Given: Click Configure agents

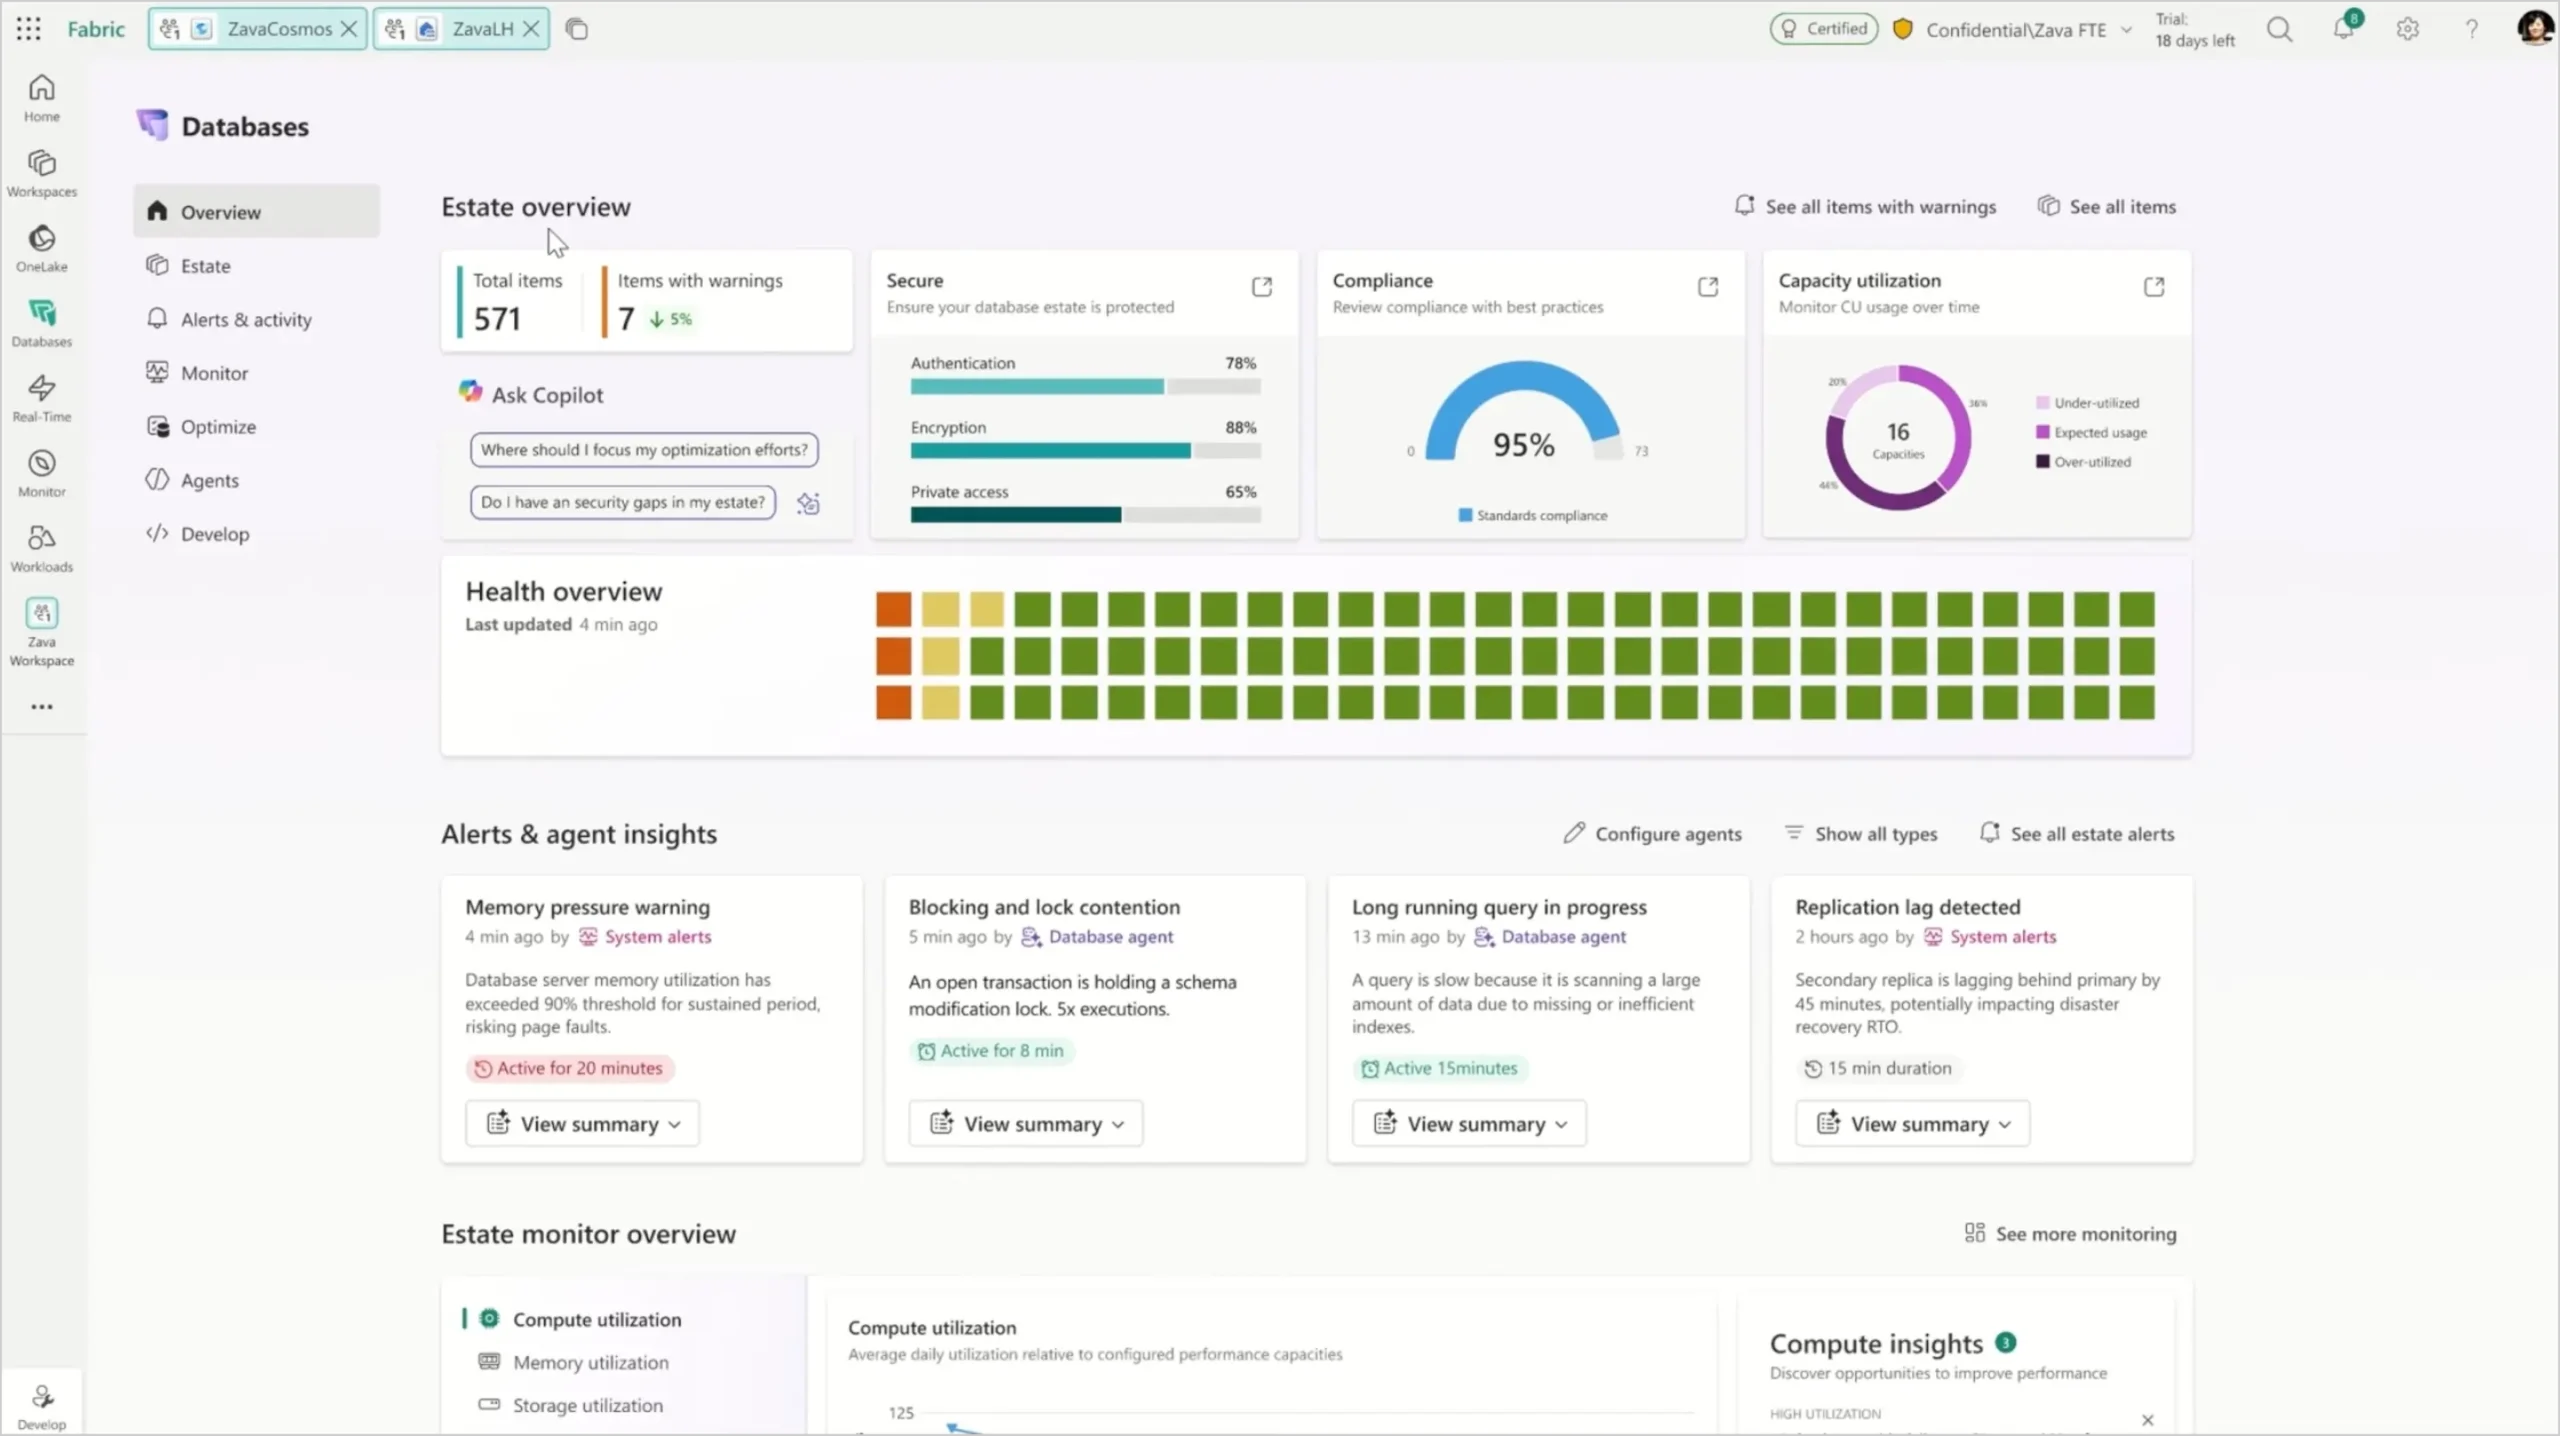Looking at the screenshot, I should (1651, 833).
